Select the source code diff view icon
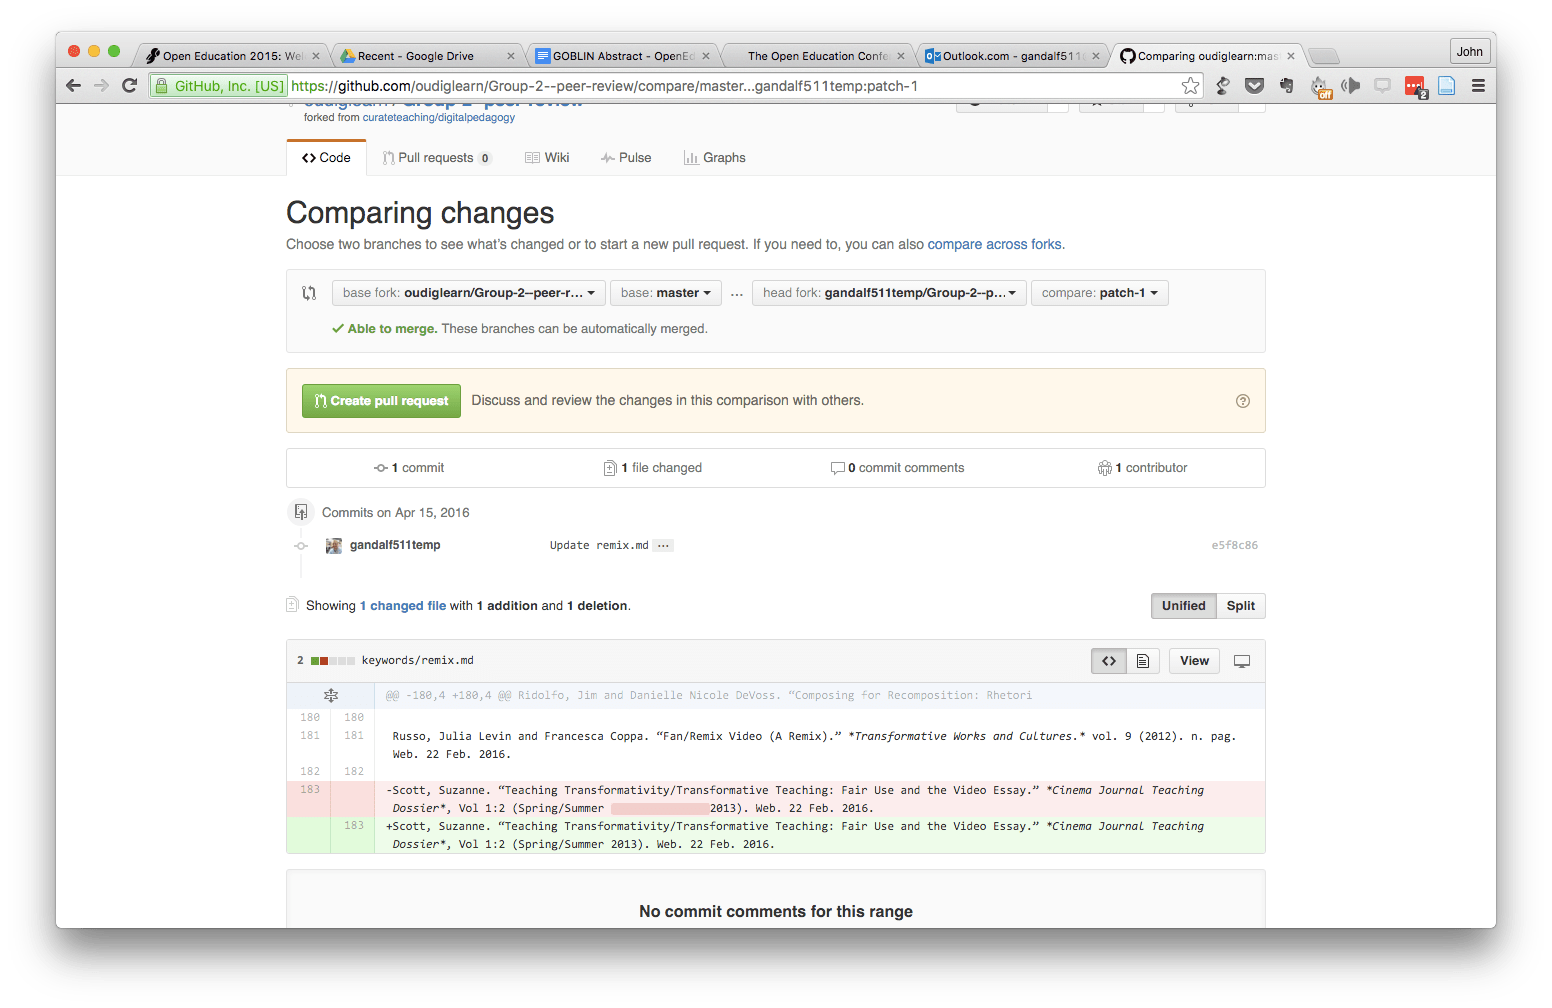This screenshot has height=1008, width=1552. point(1108,660)
